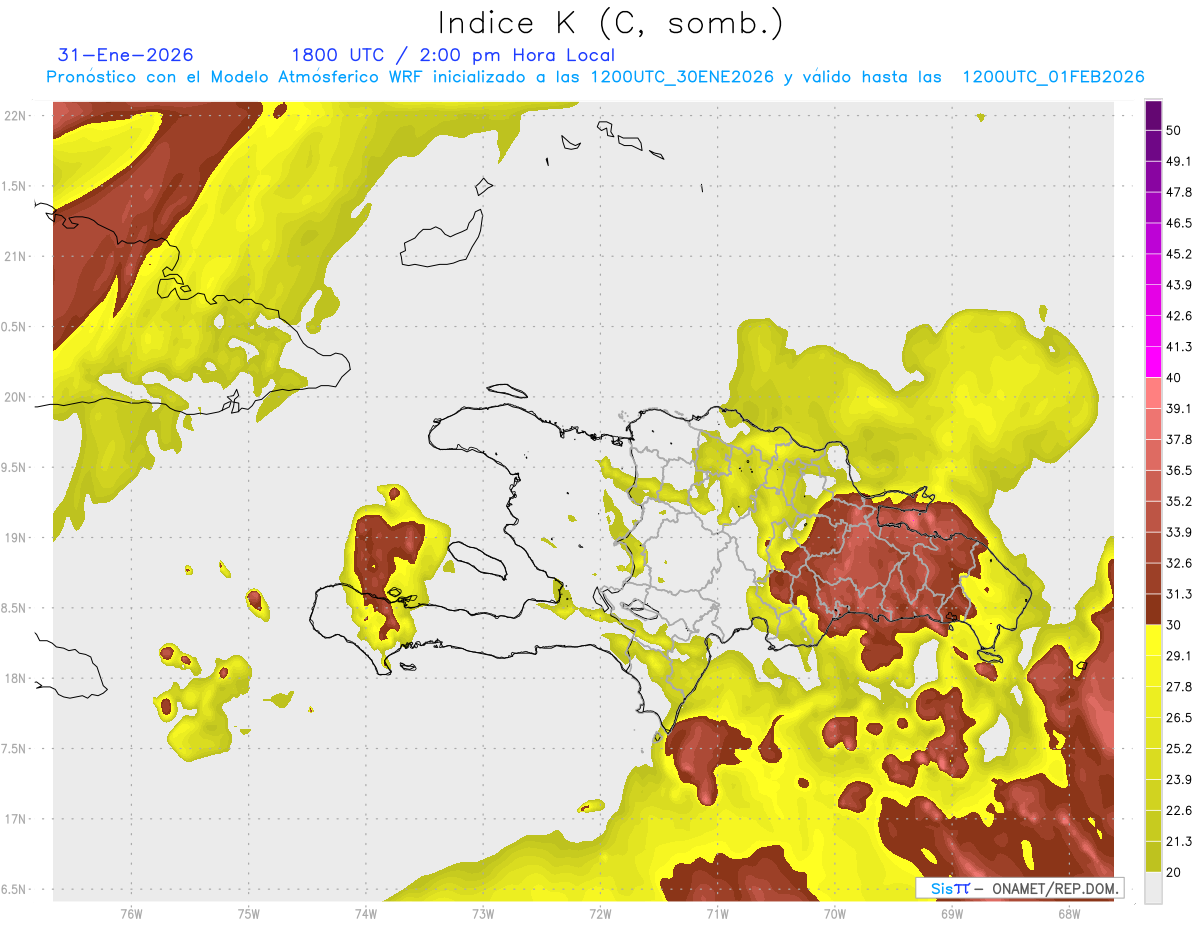Click the '30' color scale label

point(1174,625)
